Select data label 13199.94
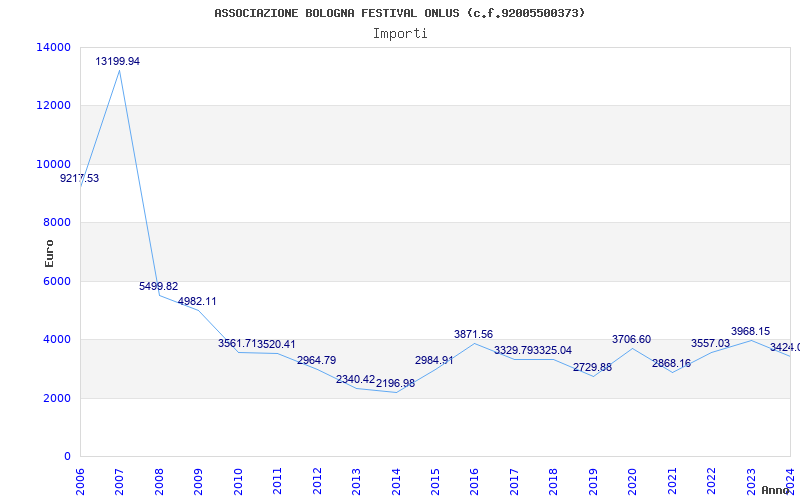The width and height of the screenshot is (800, 500). (117, 61)
